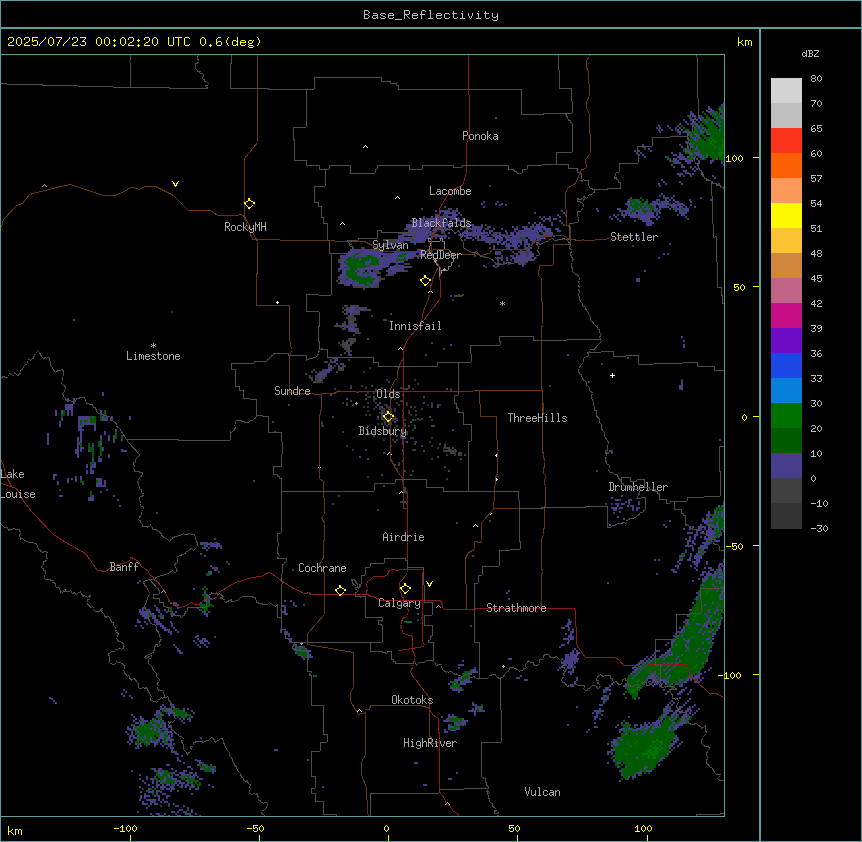Click the asterisk marker east of Innisfail
This screenshot has height=842, width=862.
pos(502,303)
